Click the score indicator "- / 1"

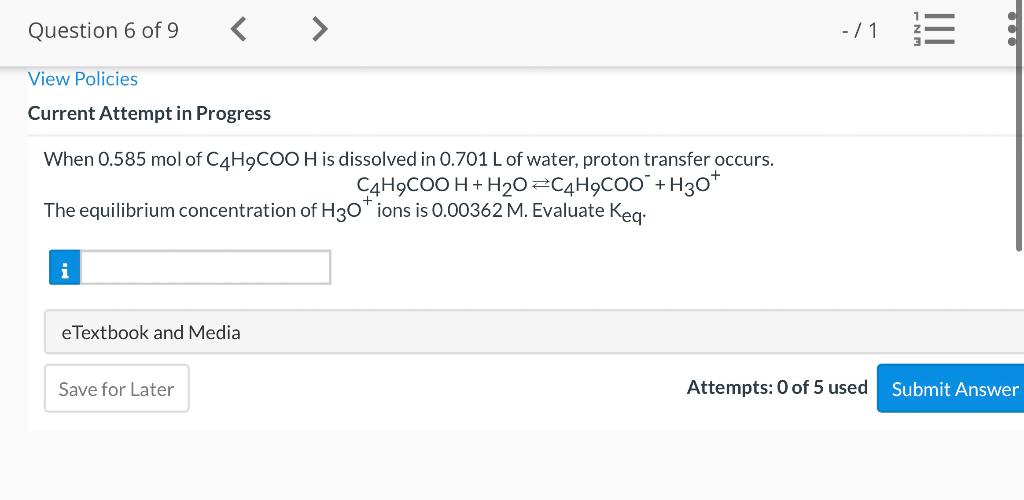click(x=859, y=31)
